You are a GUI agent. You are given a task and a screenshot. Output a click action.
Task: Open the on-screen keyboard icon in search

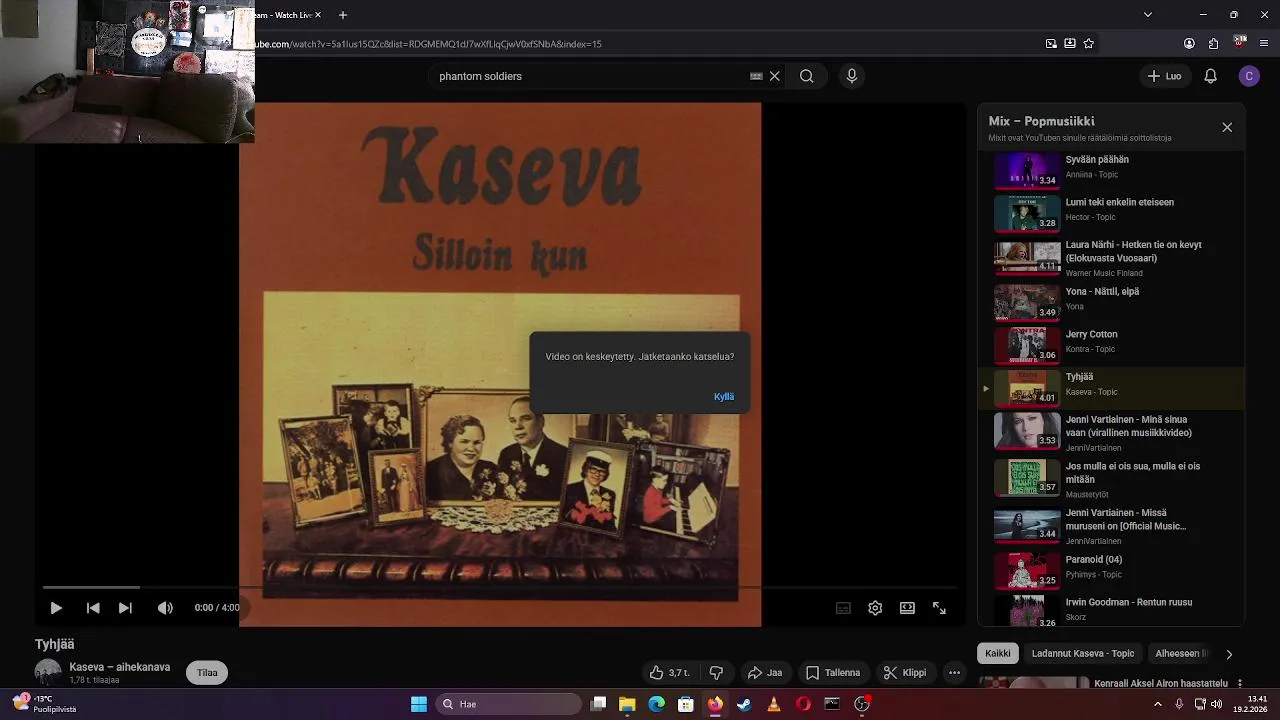click(x=756, y=76)
